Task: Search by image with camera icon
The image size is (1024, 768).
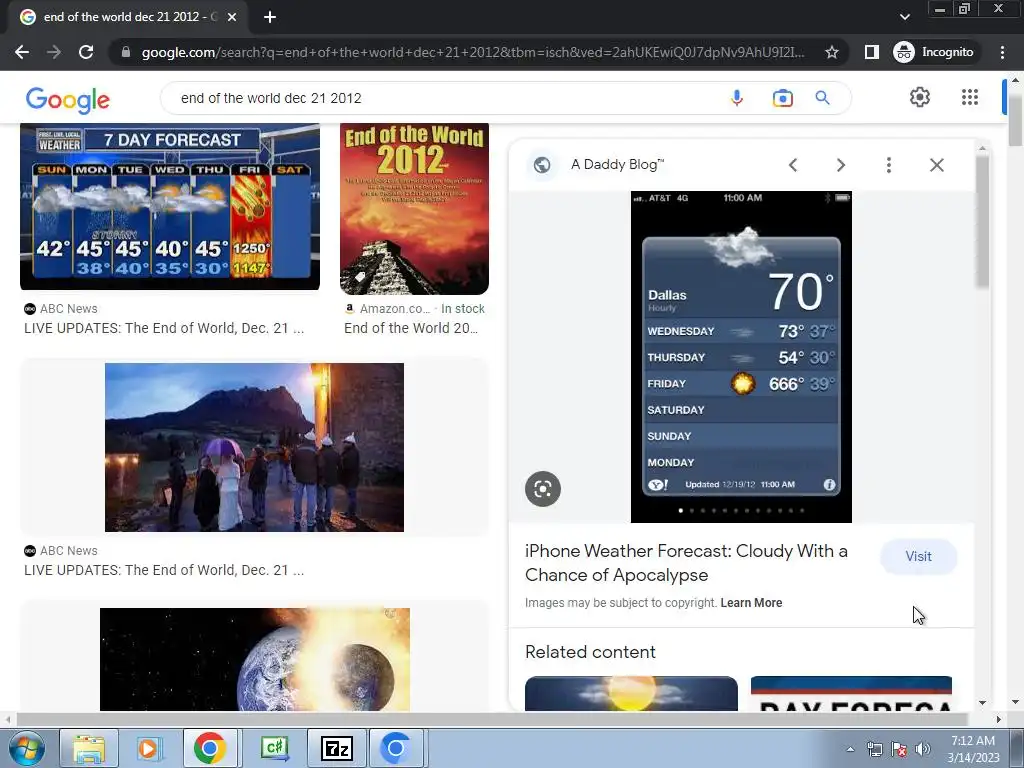Action: 782,98
